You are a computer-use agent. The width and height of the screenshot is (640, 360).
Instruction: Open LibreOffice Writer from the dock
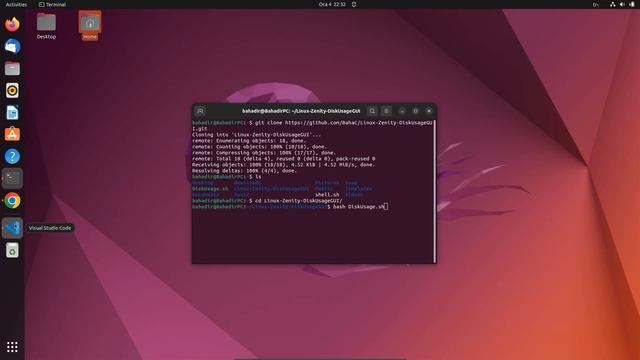point(12,113)
